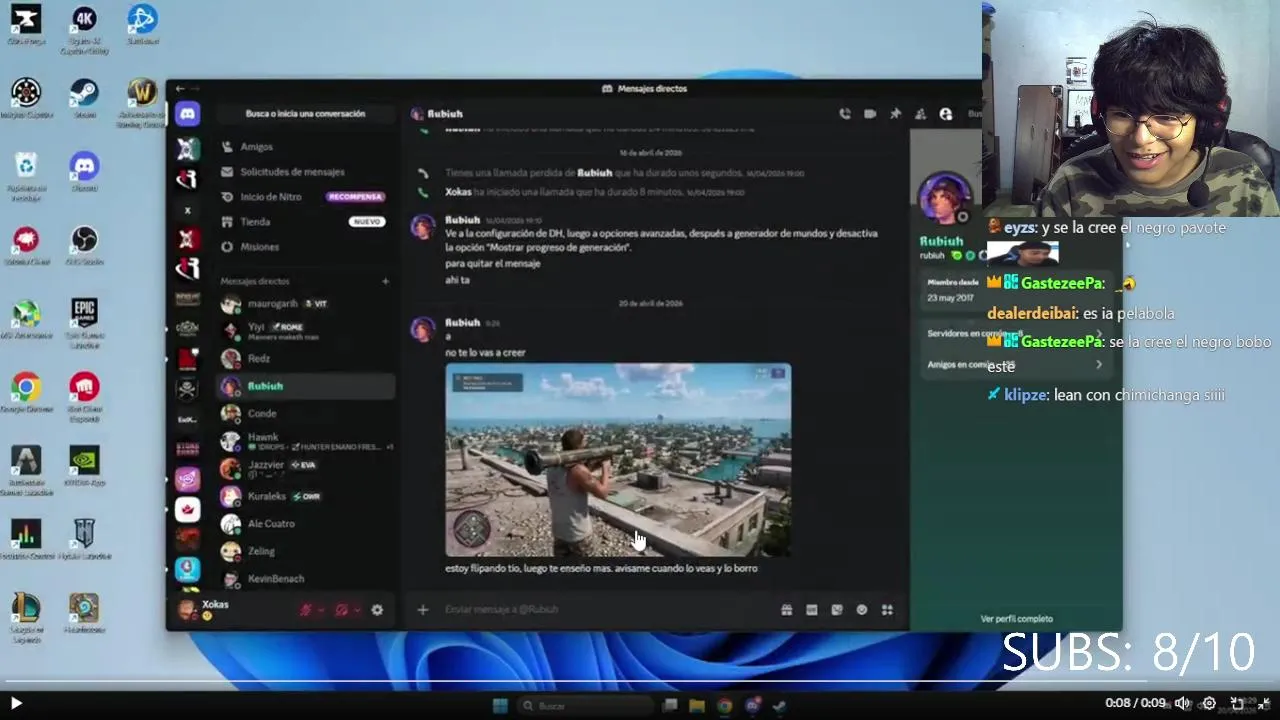
Task: Click 'Busca o inicia una conversación' search box
Action: pos(306,114)
